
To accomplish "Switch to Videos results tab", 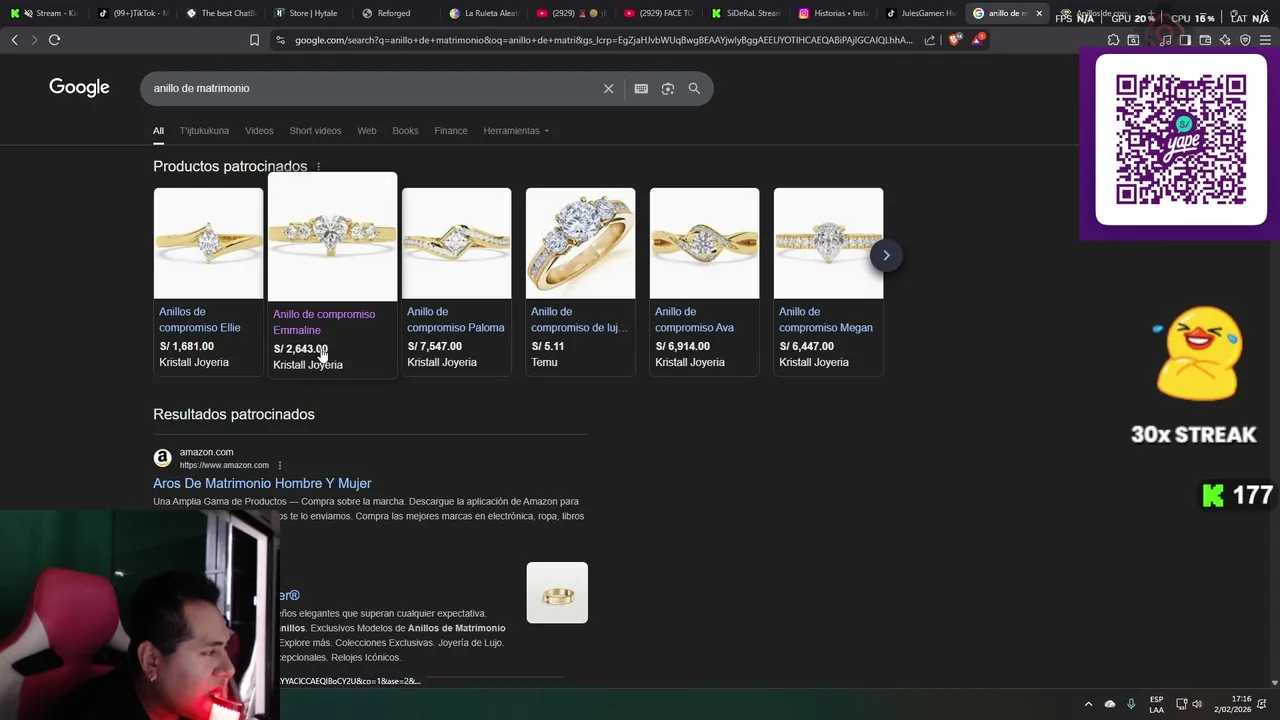I will point(259,131).
